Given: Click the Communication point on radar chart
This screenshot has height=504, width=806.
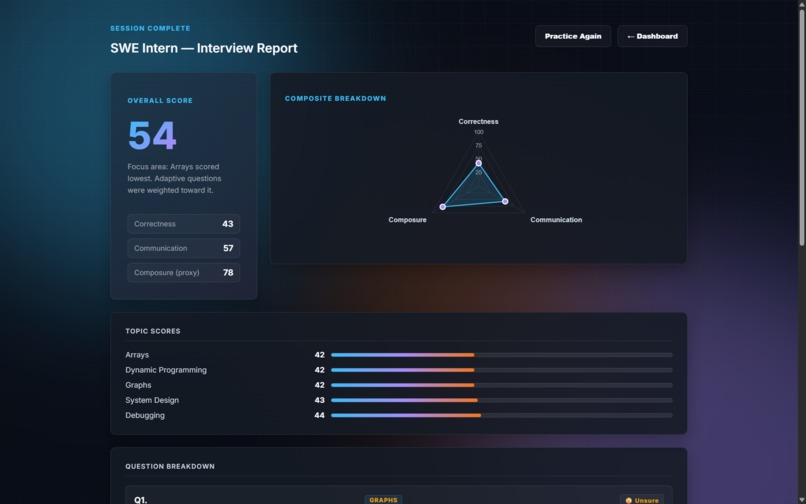Looking at the screenshot, I should click(x=505, y=201).
